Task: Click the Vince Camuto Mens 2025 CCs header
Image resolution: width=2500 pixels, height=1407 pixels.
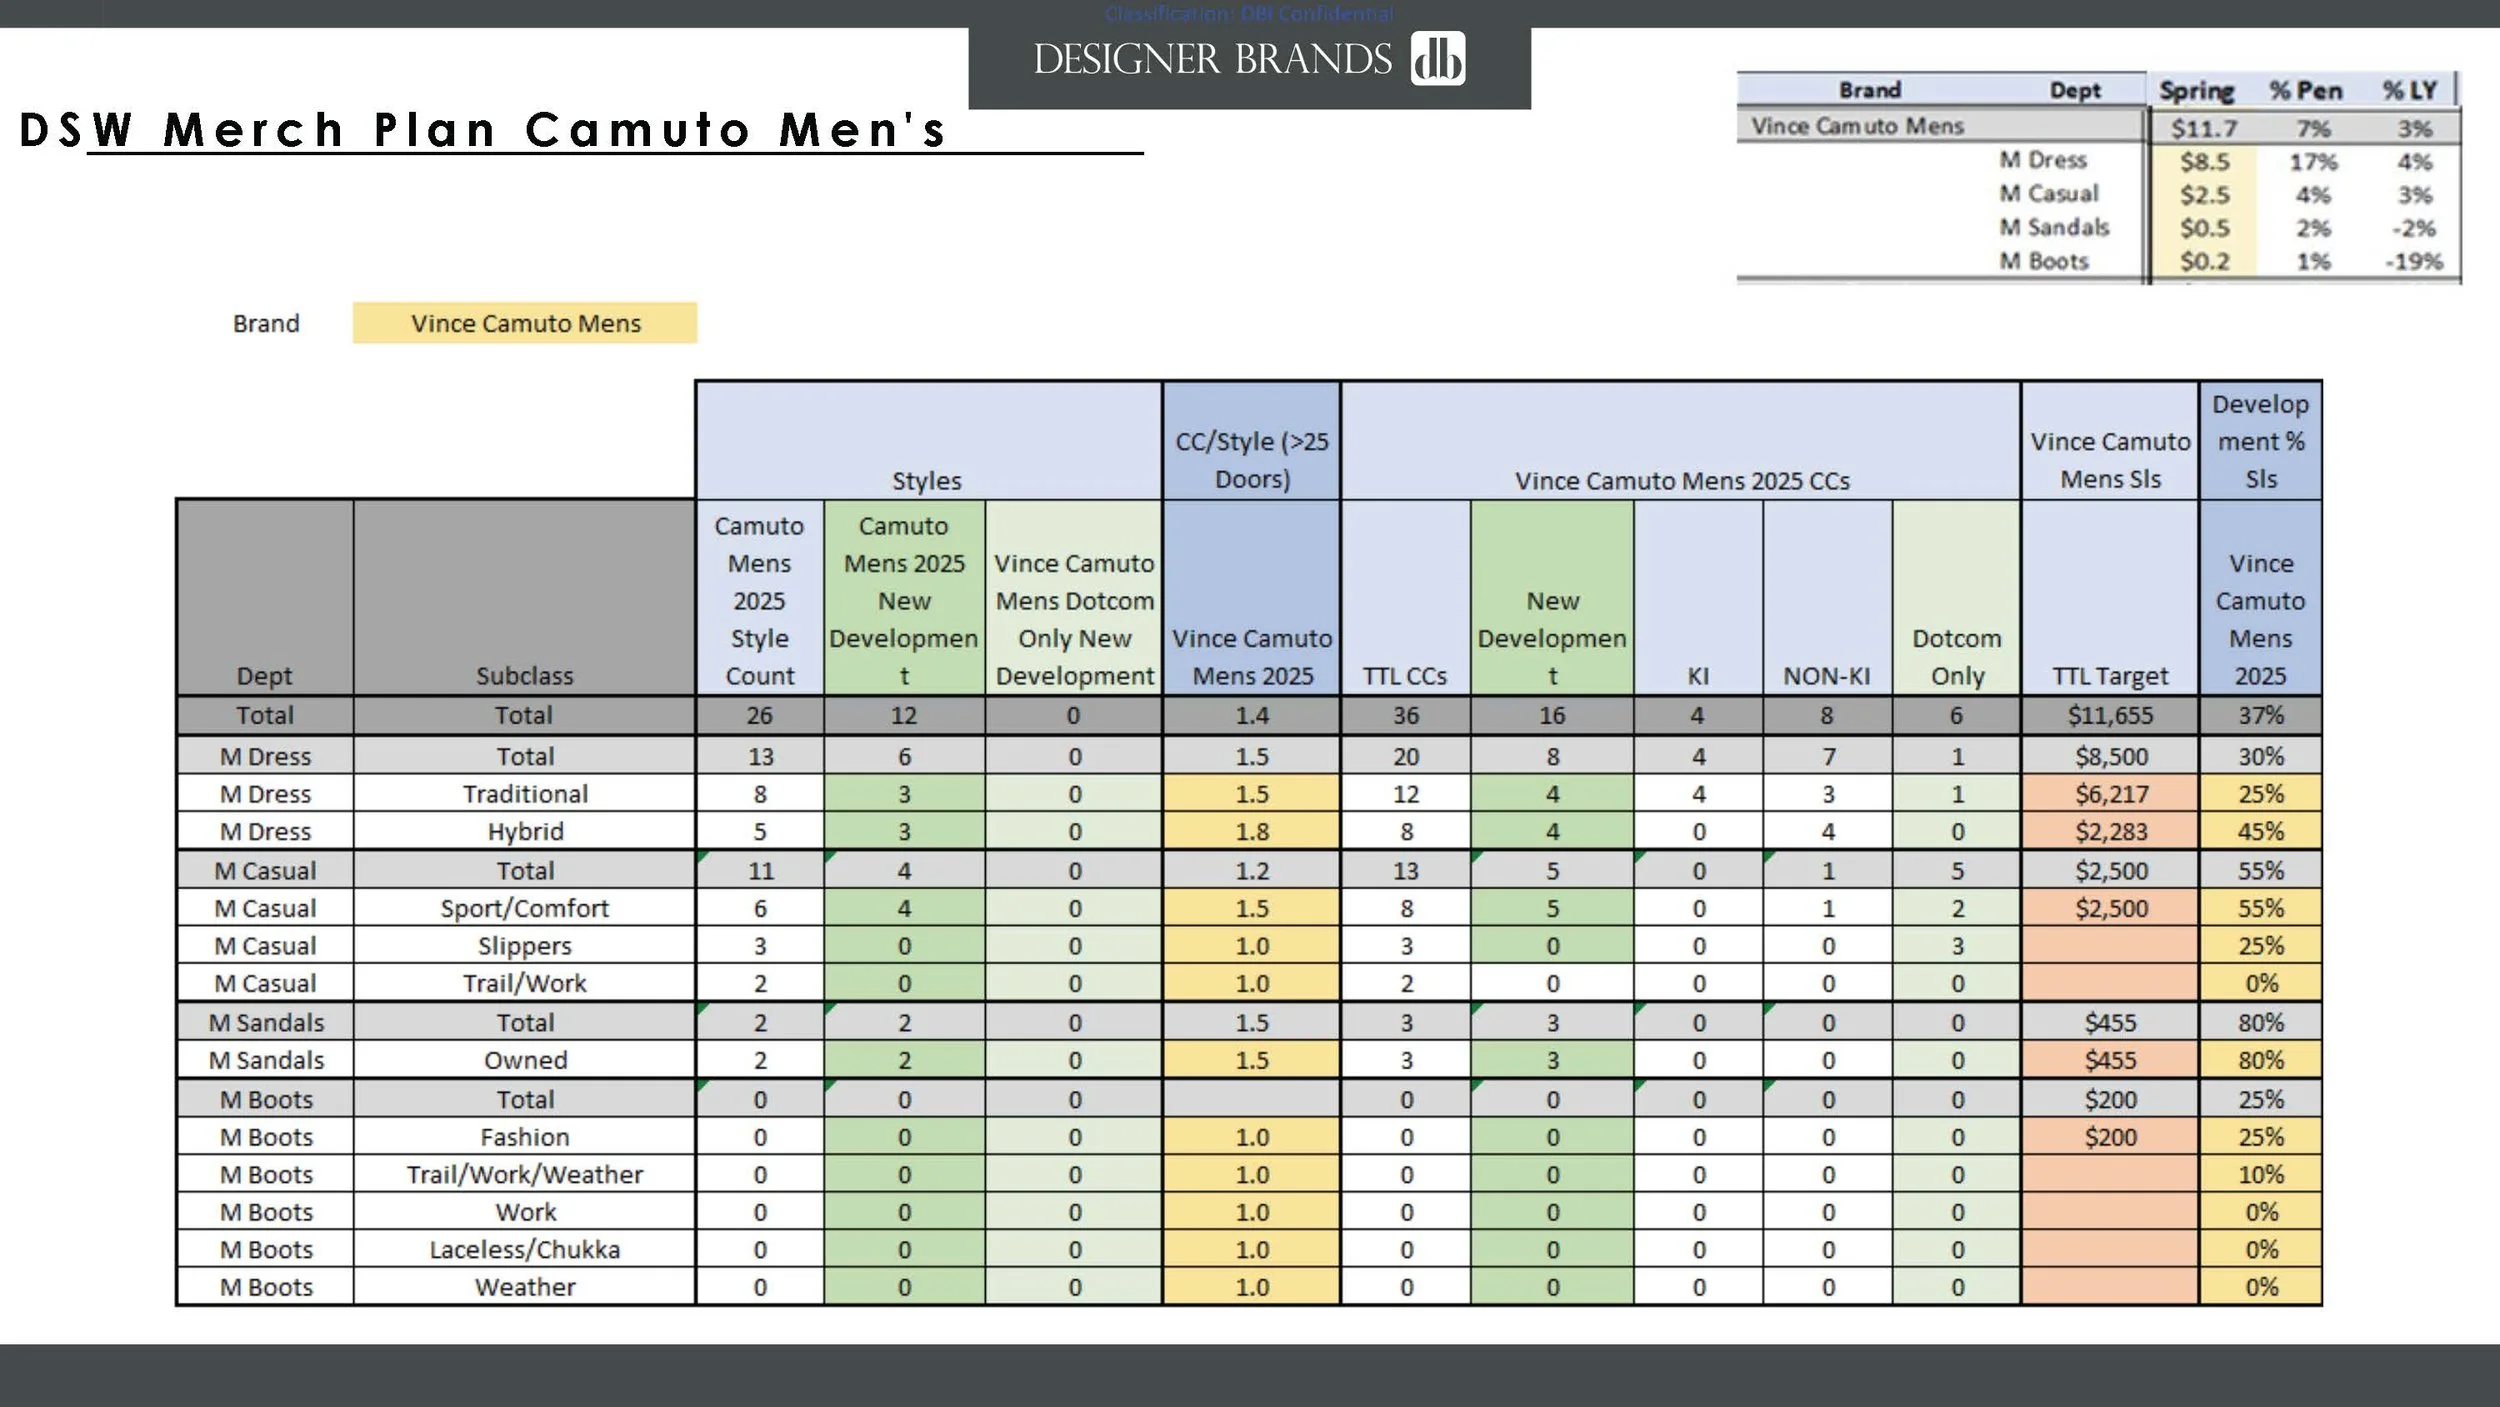Action: coord(1681,480)
